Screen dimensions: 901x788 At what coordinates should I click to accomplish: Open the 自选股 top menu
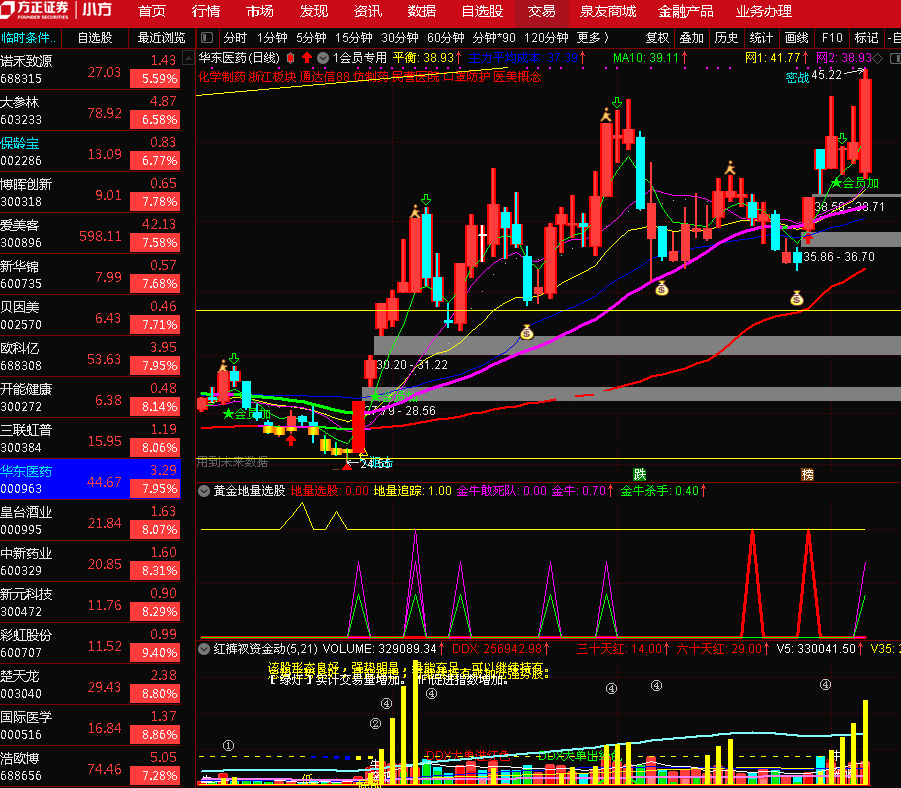point(482,11)
